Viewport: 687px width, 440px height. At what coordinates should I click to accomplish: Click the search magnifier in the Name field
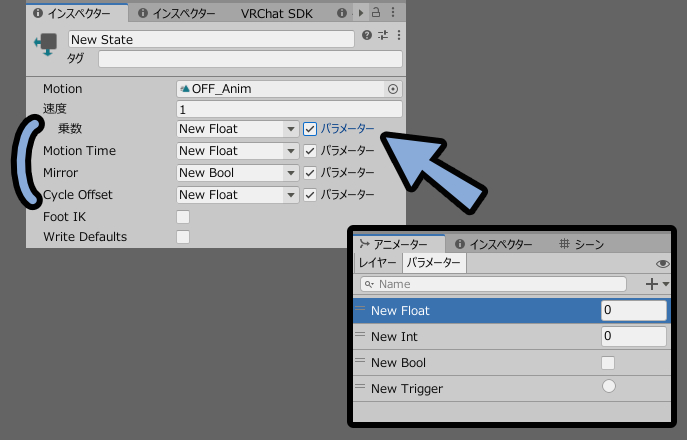point(369,284)
